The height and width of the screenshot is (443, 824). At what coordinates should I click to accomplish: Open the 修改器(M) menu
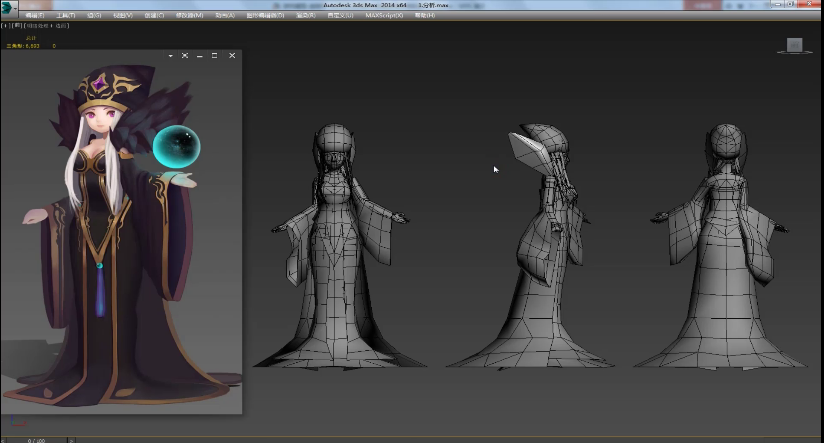coord(189,16)
